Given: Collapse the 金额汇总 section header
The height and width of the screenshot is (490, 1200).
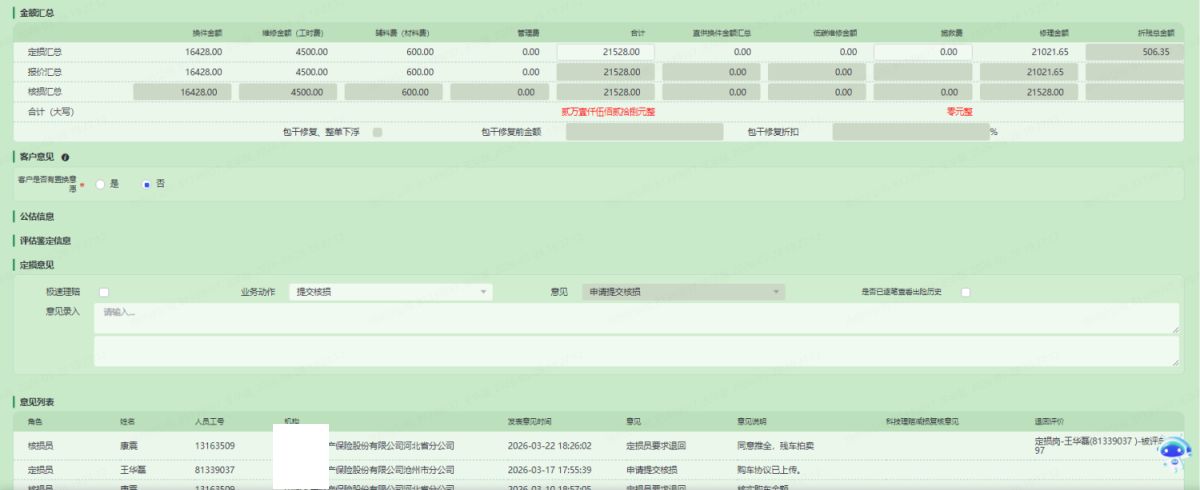Looking at the screenshot, I should (37, 12).
